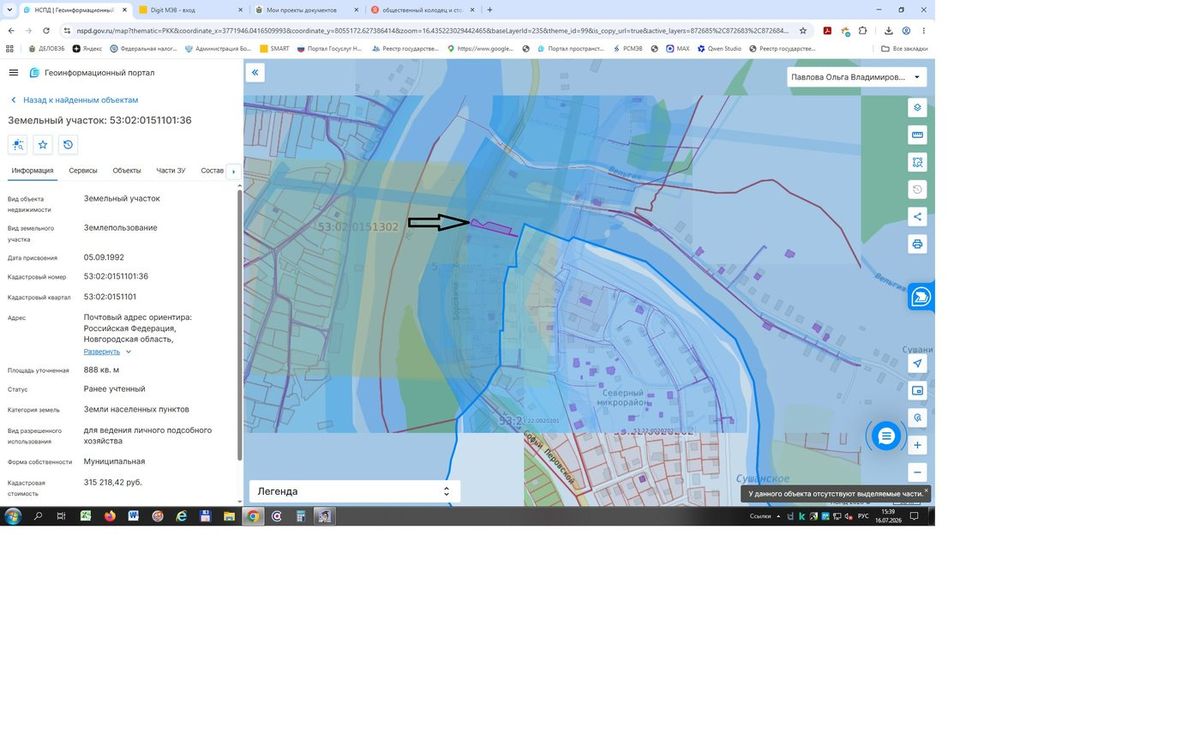Expand the address with Развернуть chevron
Viewport: 1200px width, 746px height.
pyautogui.click(x=128, y=352)
